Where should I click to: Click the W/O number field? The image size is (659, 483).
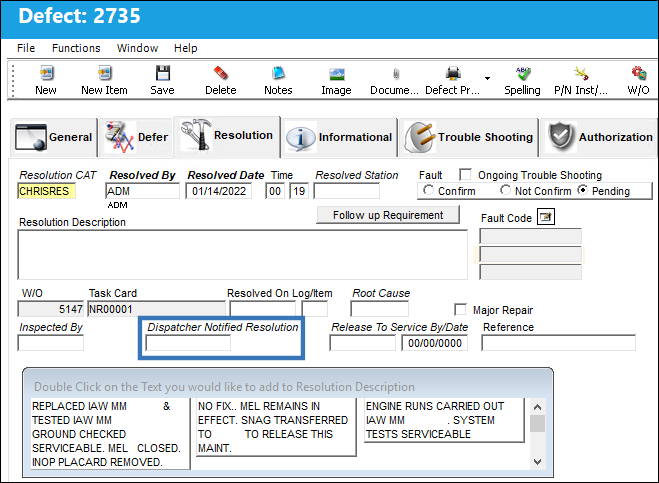(51, 309)
